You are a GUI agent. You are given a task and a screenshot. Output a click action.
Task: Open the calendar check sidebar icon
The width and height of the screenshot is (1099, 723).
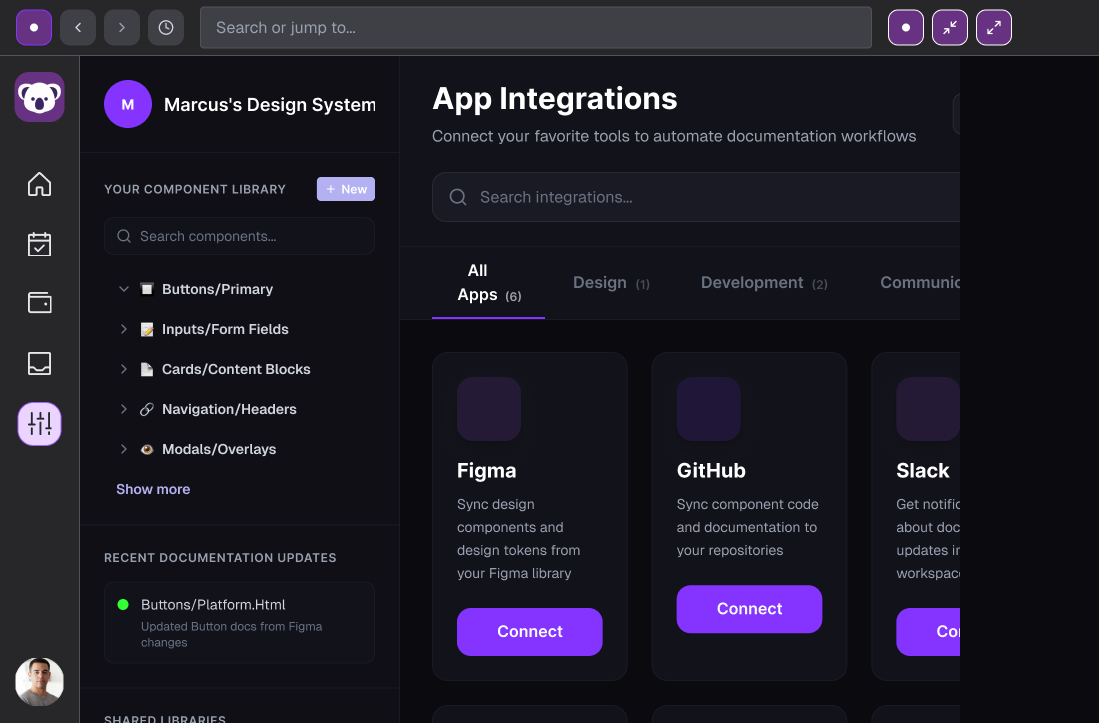click(x=39, y=245)
